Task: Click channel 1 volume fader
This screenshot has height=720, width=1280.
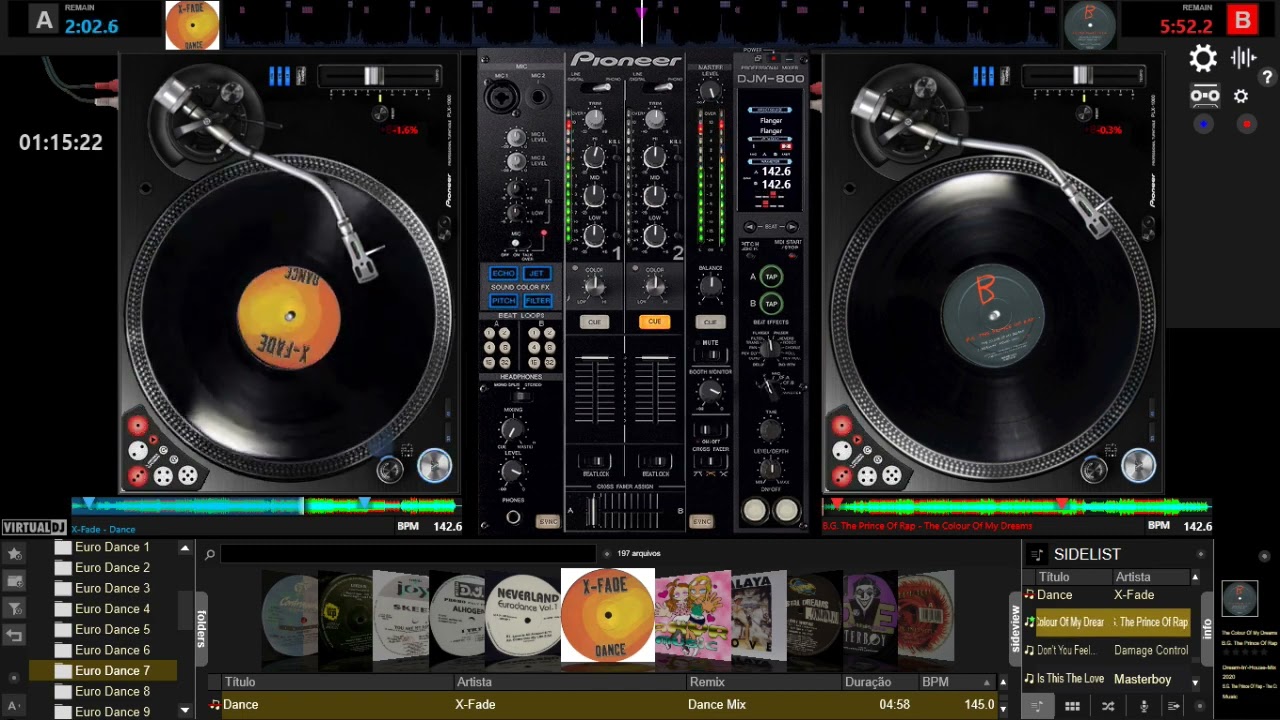Action: coord(596,357)
